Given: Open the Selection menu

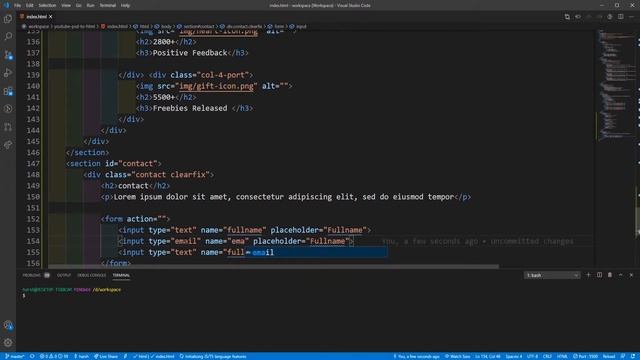Looking at the screenshot, I should (47, 5).
